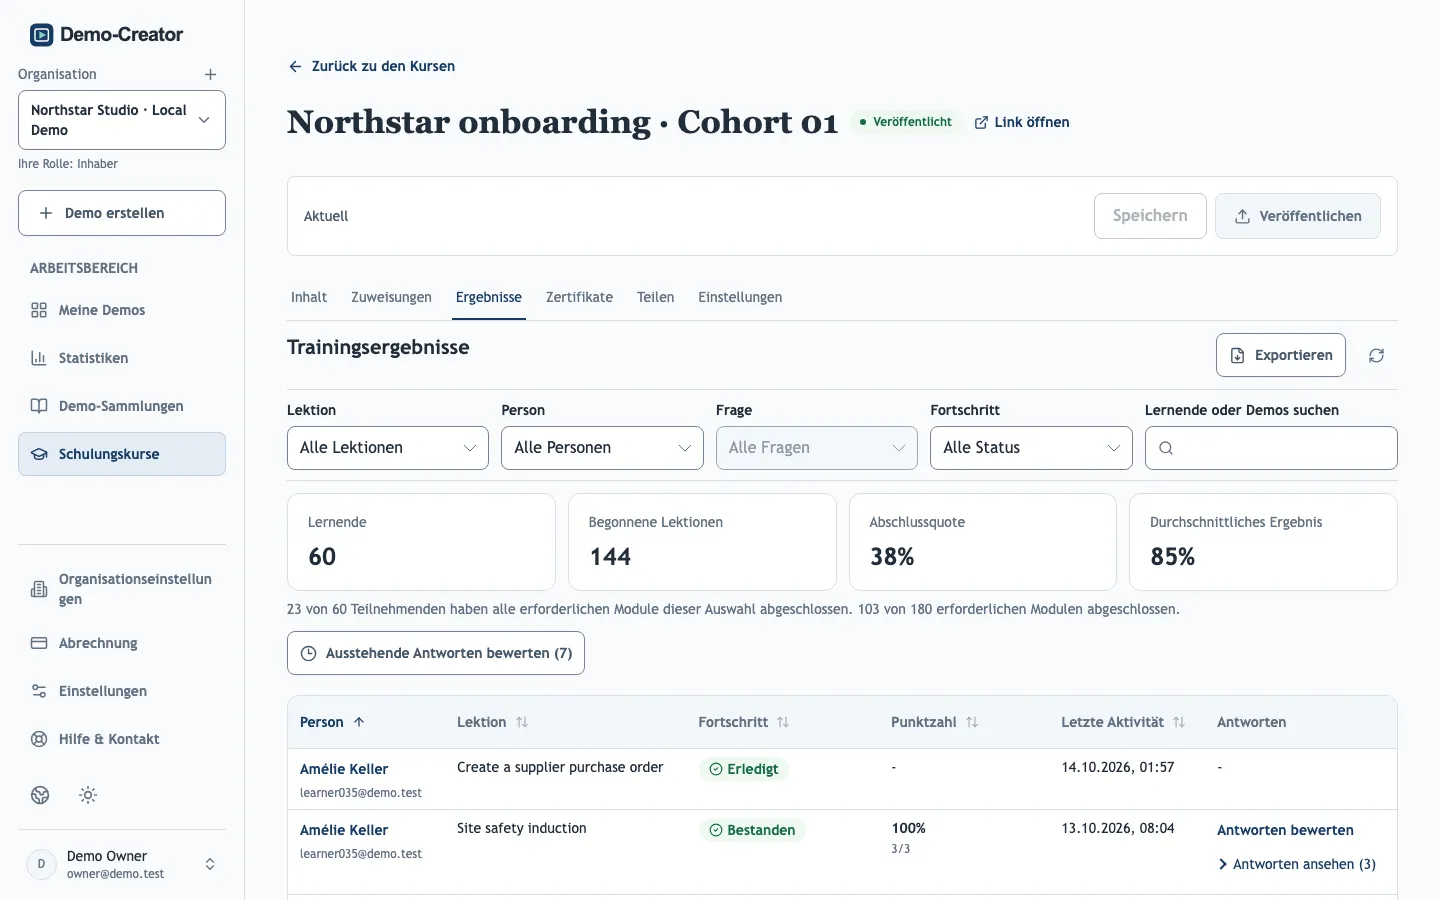Switch to the Teilen tab
Viewport: 1440px width, 900px height.
tap(655, 297)
